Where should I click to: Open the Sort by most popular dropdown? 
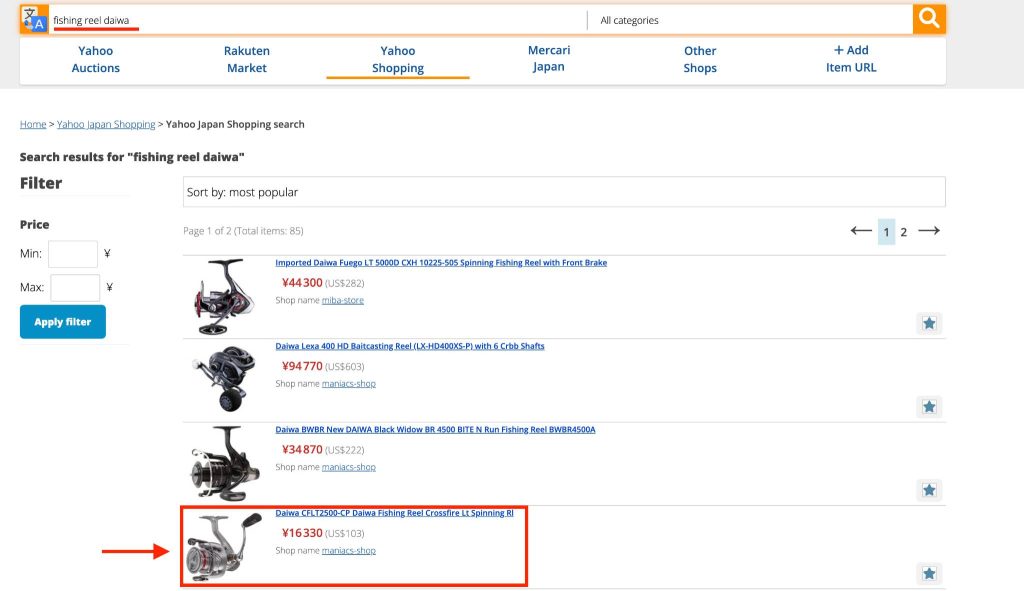click(565, 192)
